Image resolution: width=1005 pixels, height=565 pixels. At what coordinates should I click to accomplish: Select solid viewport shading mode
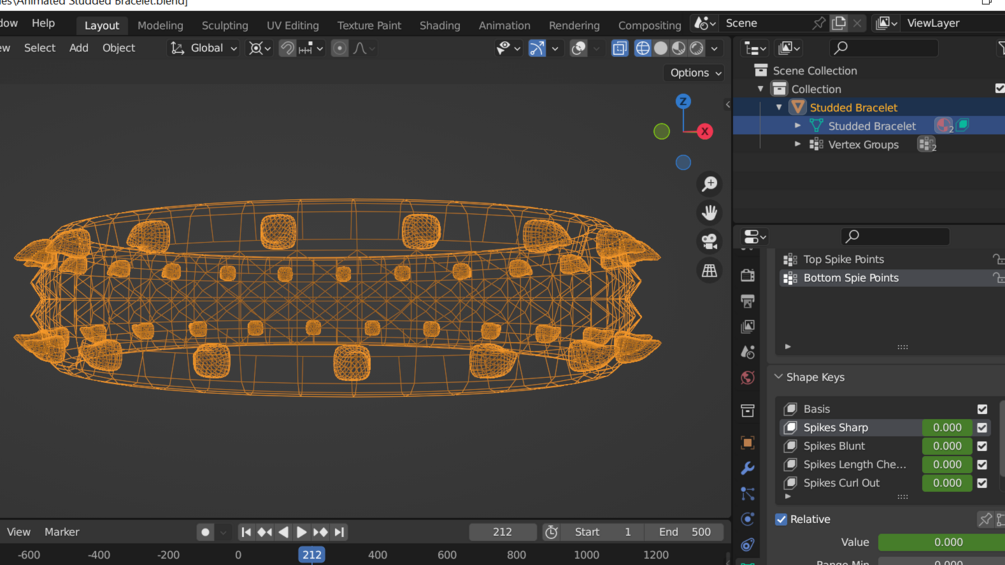660,48
